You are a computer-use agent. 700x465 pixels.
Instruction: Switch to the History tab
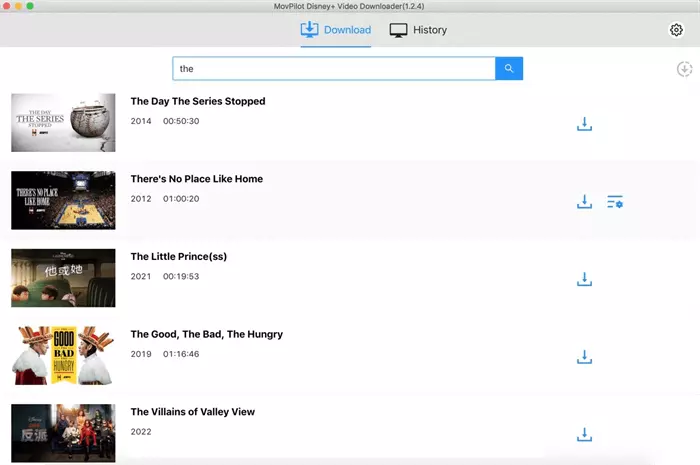pyautogui.click(x=418, y=30)
